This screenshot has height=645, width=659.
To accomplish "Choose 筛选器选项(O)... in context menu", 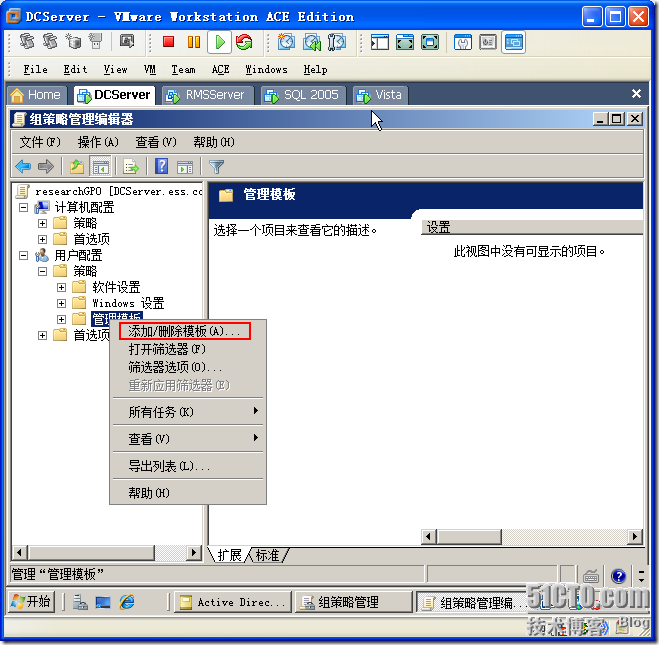I will pos(187,367).
